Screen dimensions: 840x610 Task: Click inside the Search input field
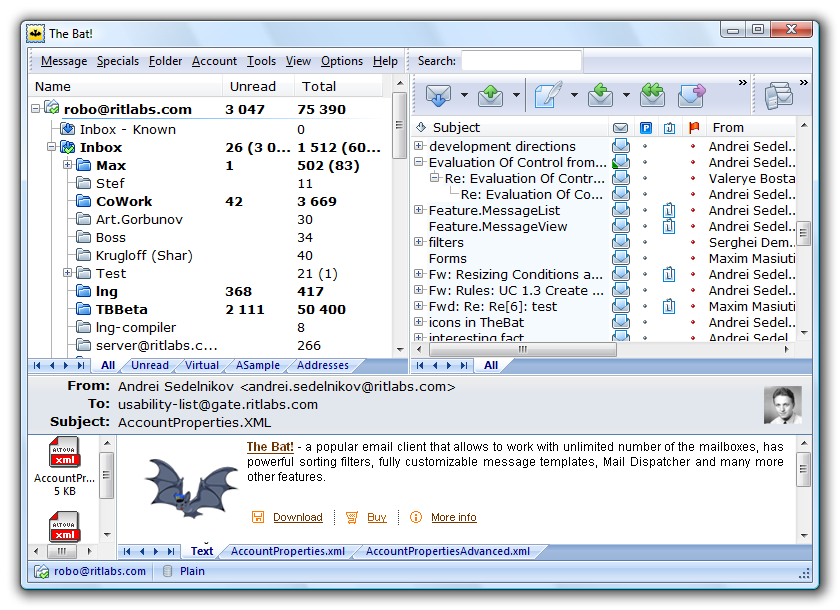coord(521,61)
